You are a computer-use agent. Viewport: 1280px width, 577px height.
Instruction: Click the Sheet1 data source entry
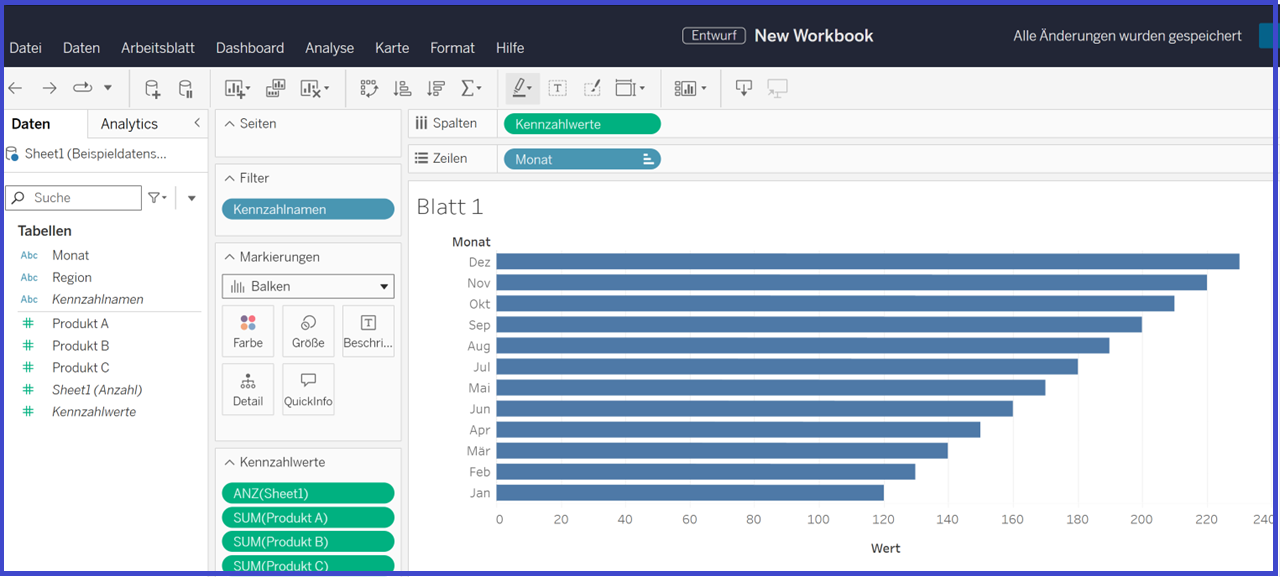click(x=95, y=154)
